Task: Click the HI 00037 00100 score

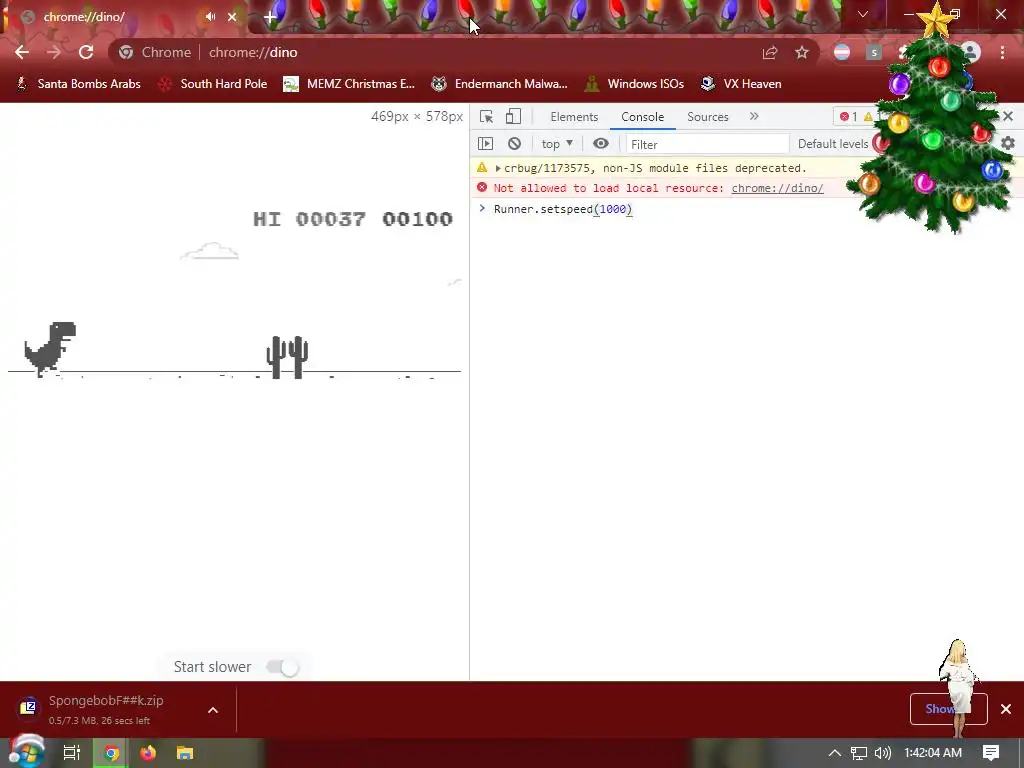Action: pos(353,219)
